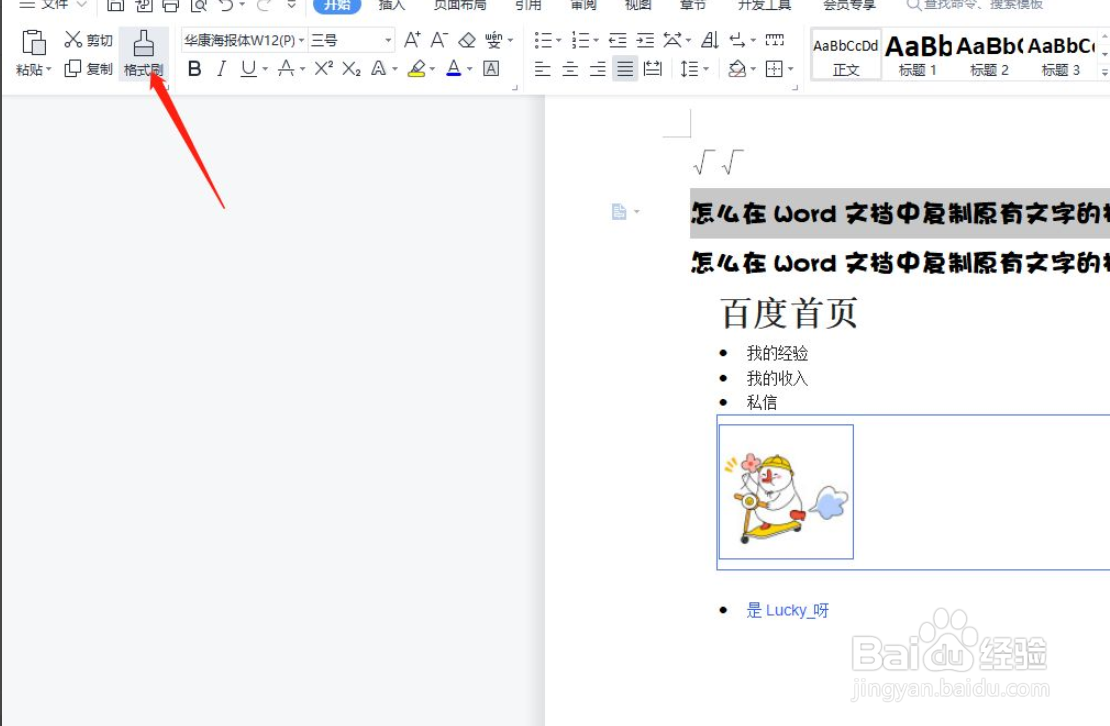Switch to the 页面布局 Page Layout tab
The width and height of the screenshot is (1110, 726).
click(x=459, y=5)
